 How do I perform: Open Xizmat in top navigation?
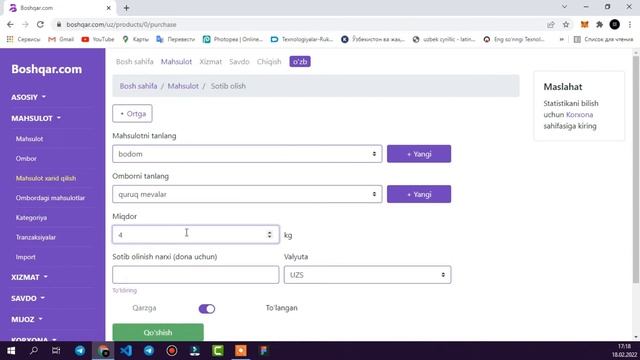[211, 62]
